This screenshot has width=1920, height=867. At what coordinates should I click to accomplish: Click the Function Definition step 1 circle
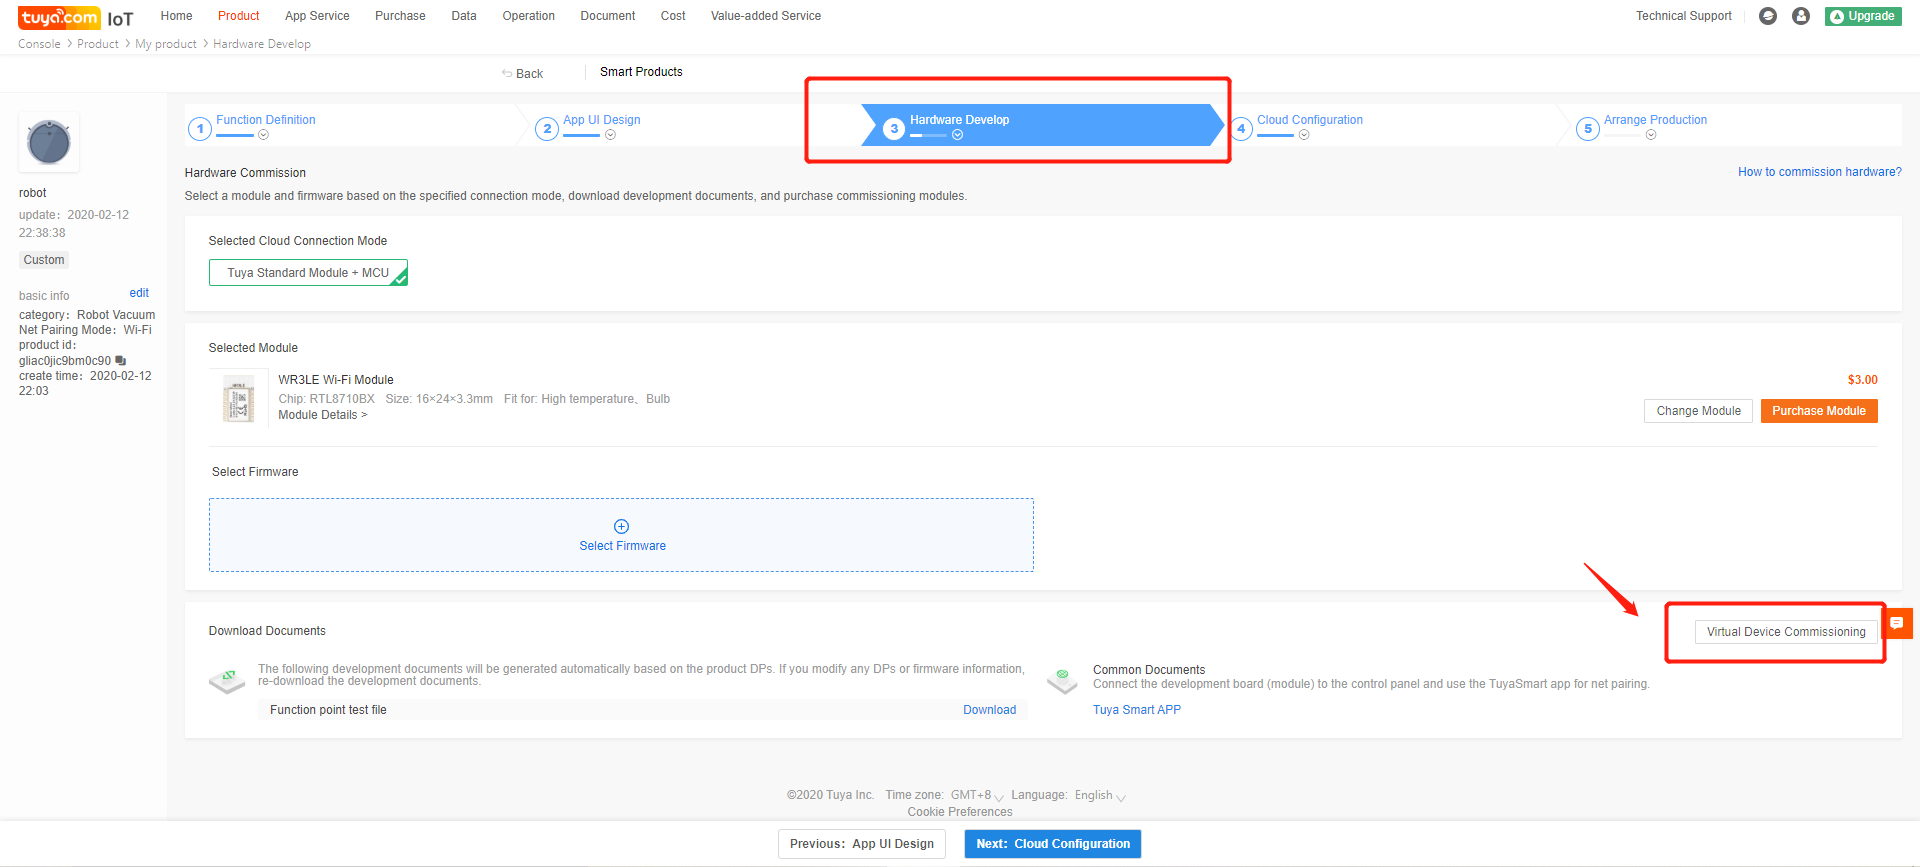(x=200, y=129)
